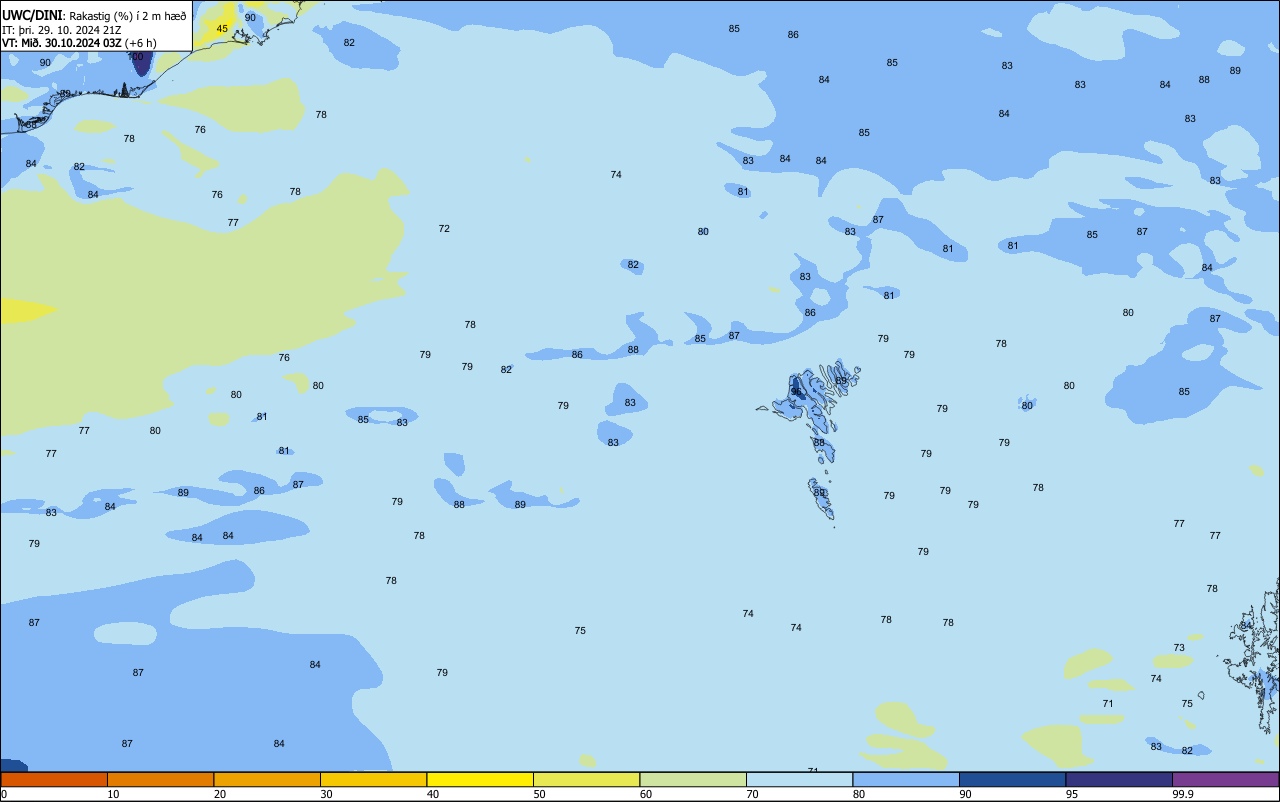Click legend scale label 40
Screen dimensions: 1280x802
(x=432, y=794)
